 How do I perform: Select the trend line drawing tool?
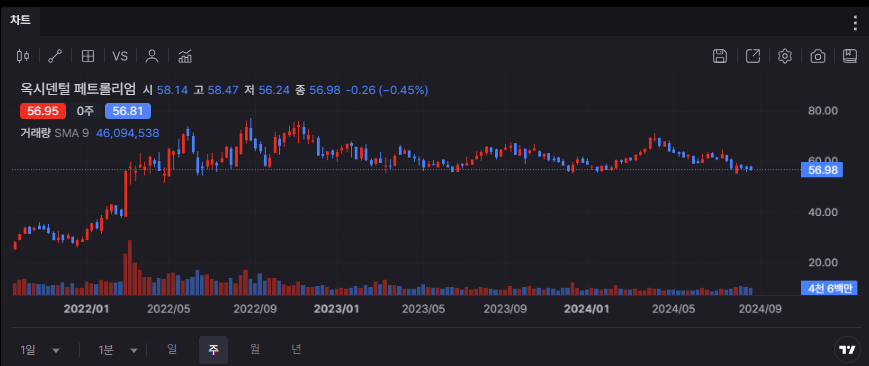(55, 56)
